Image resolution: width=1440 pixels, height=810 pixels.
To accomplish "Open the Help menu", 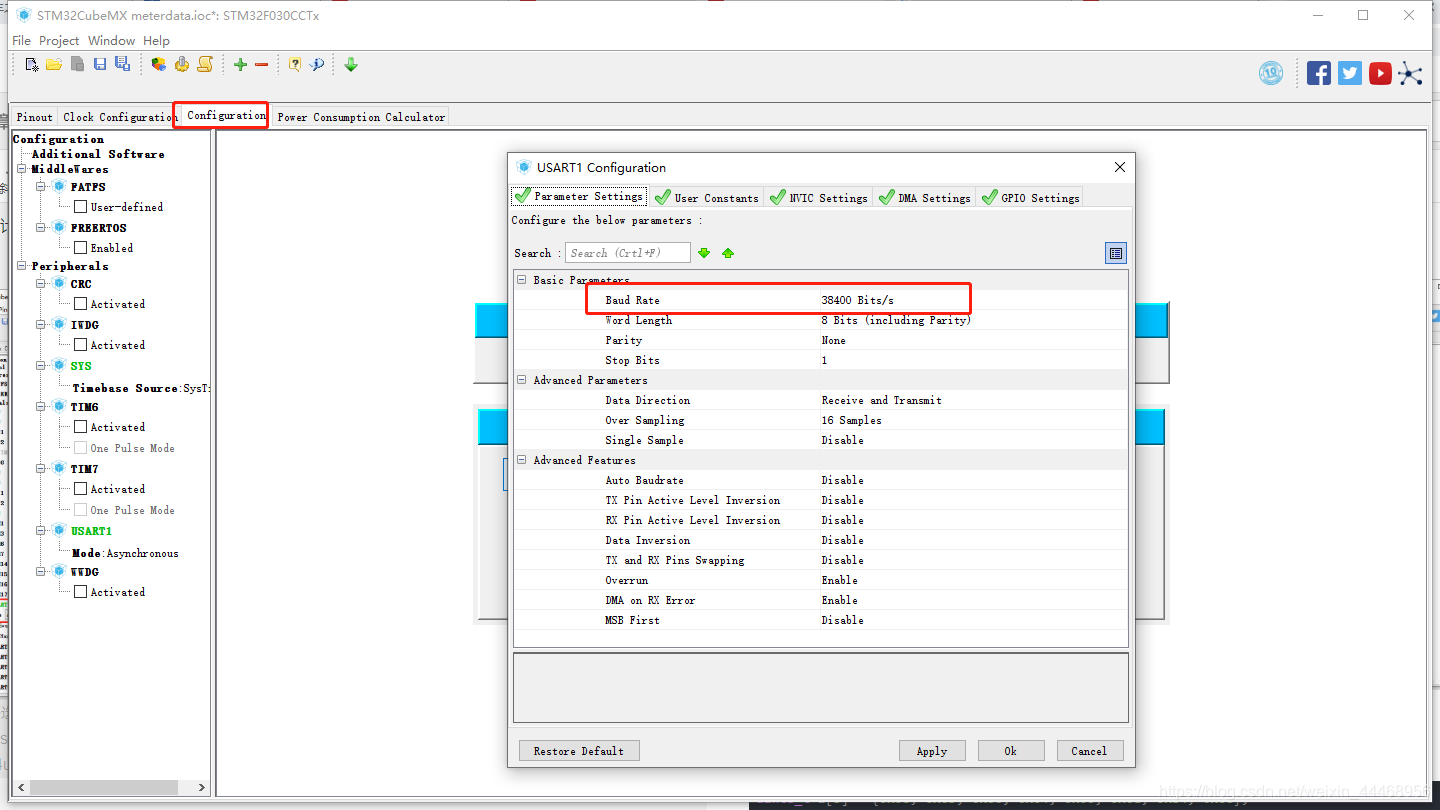I will pos(157,41).
